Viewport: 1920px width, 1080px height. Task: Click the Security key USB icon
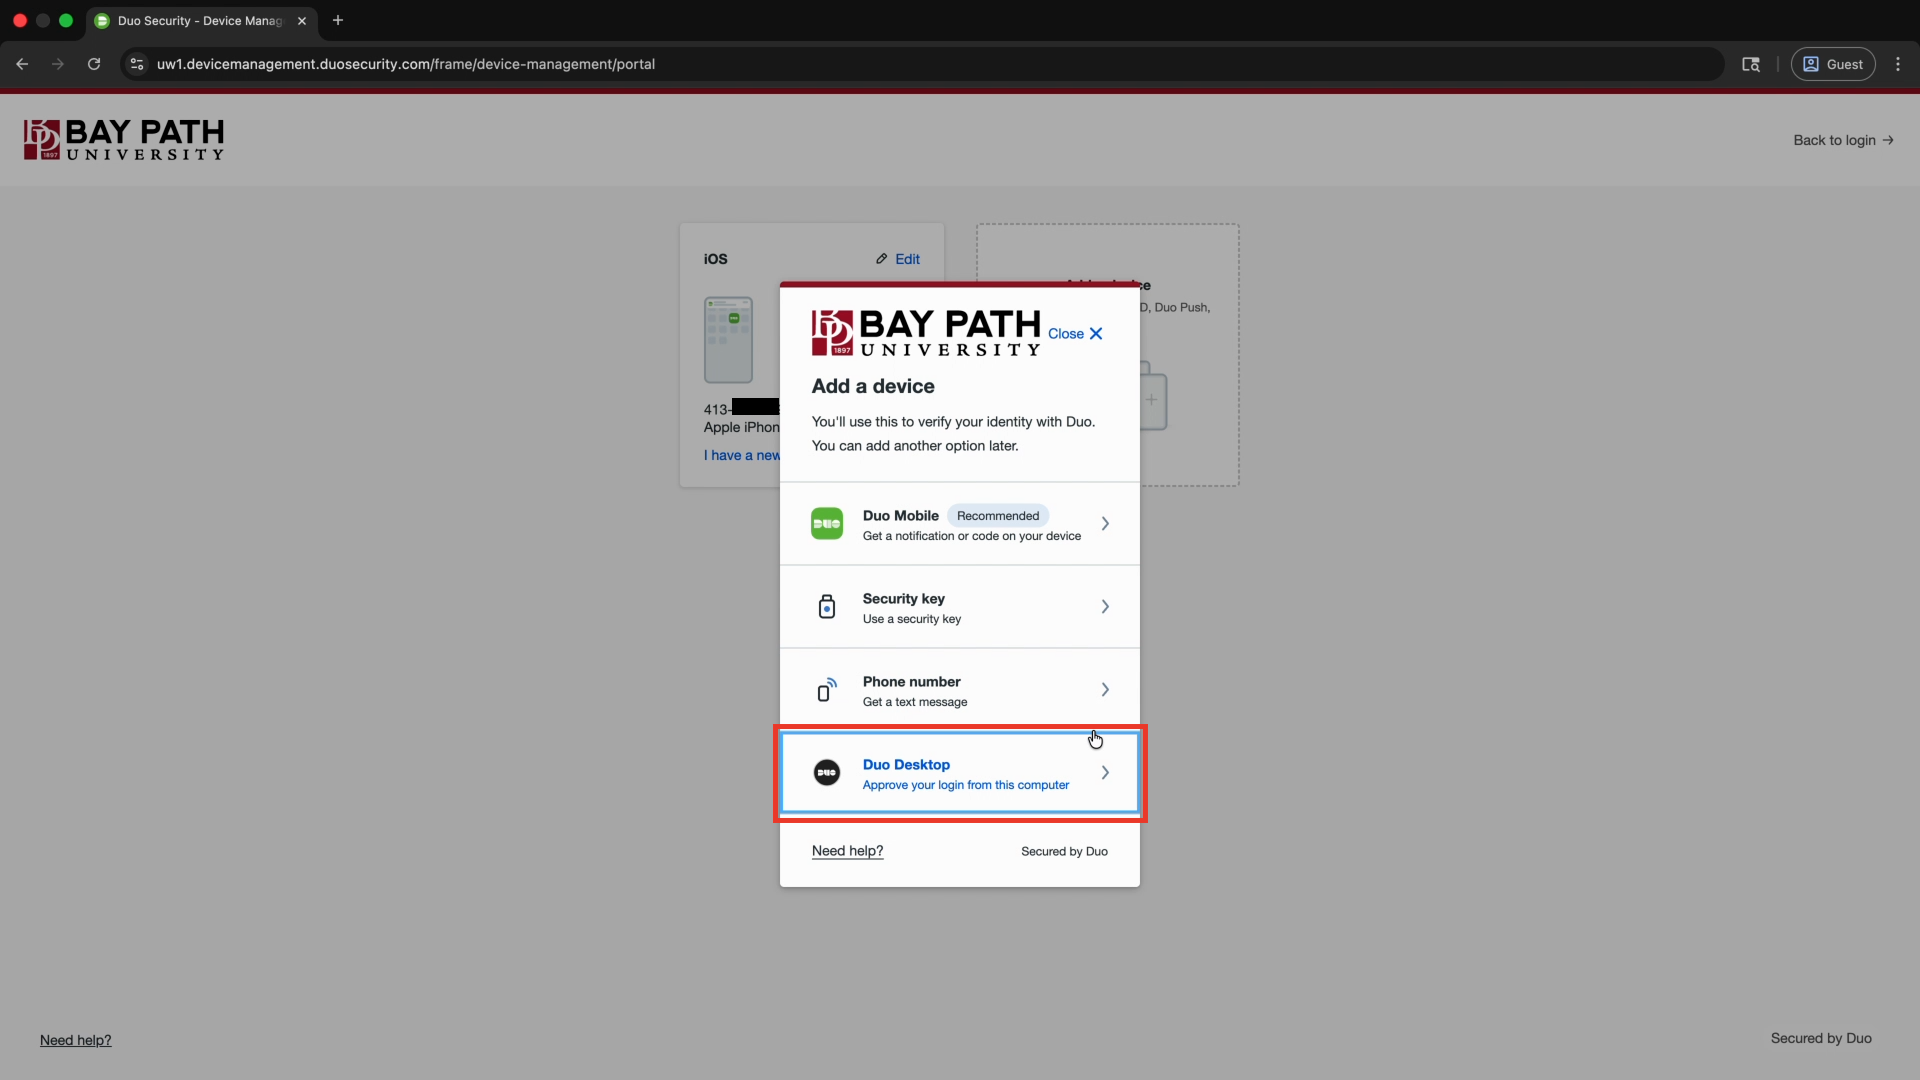tap(827, 606)
